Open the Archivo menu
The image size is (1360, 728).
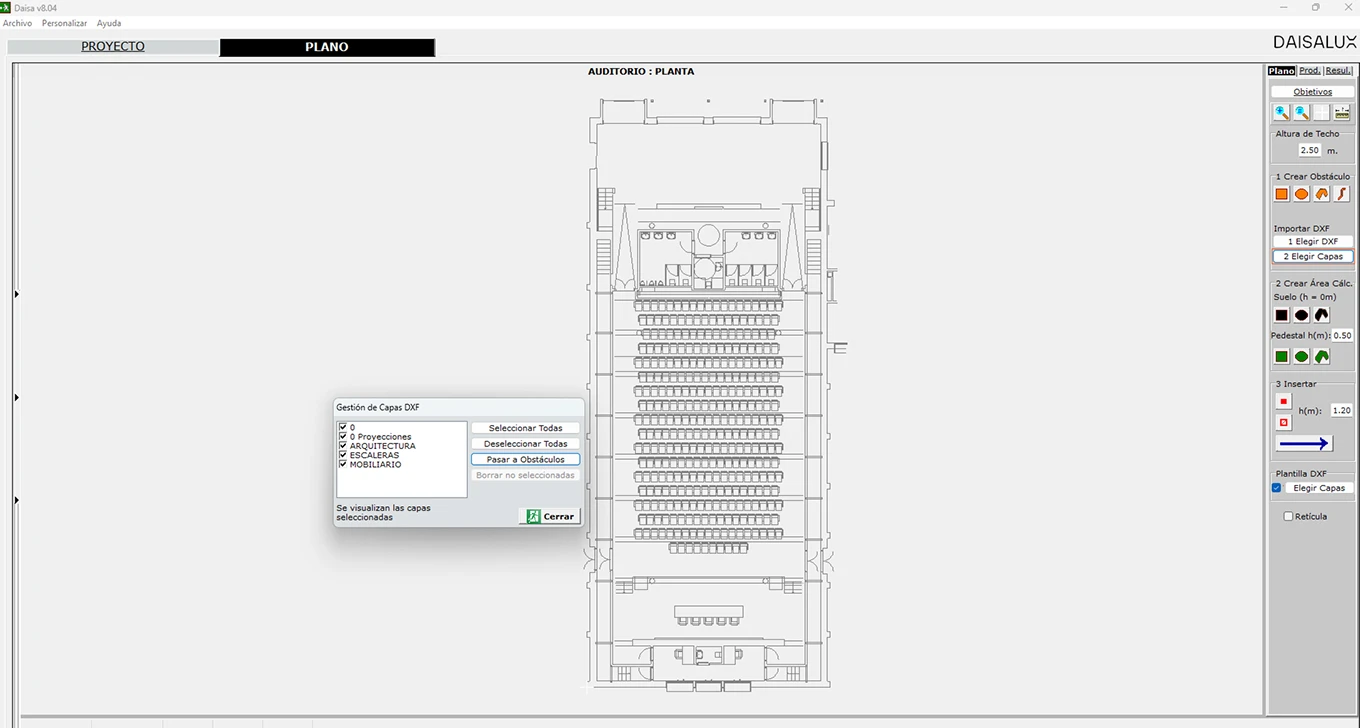(17, 23)
